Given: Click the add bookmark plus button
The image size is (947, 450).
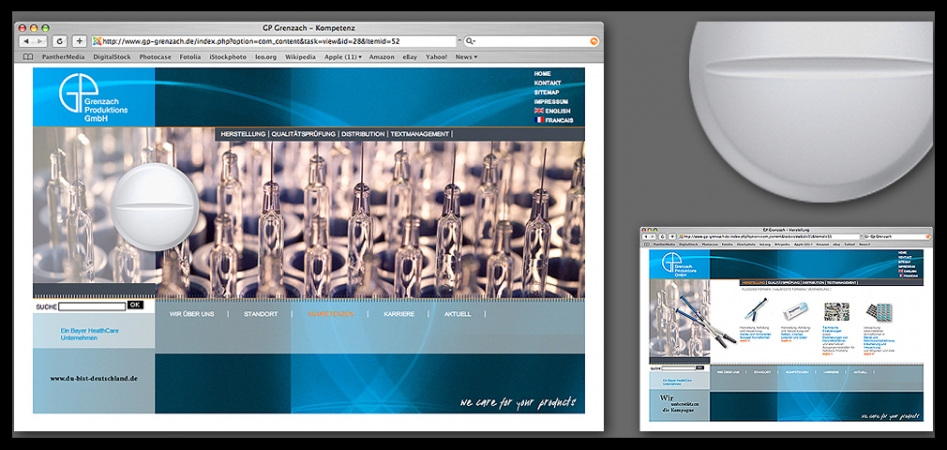Looking at the screenshot, I should 79,41.
